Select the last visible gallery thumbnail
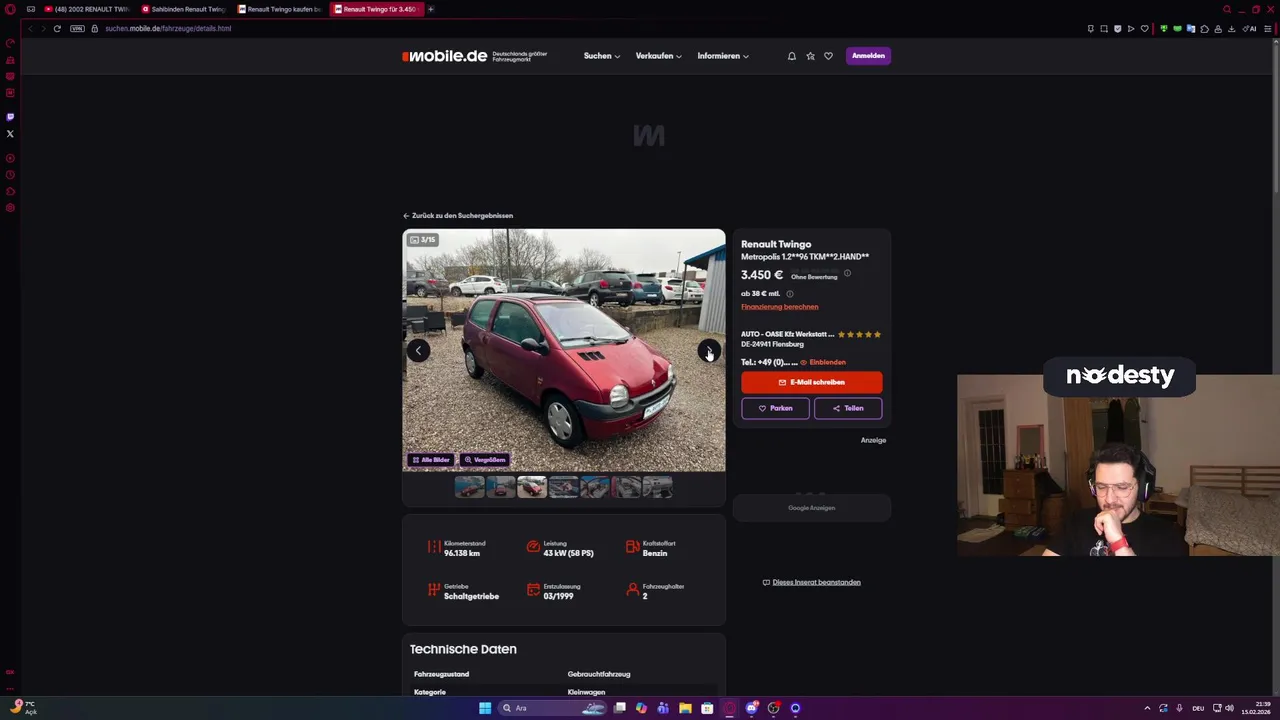The height and width of the screenshot is (720, 1280). click(657, 487)
